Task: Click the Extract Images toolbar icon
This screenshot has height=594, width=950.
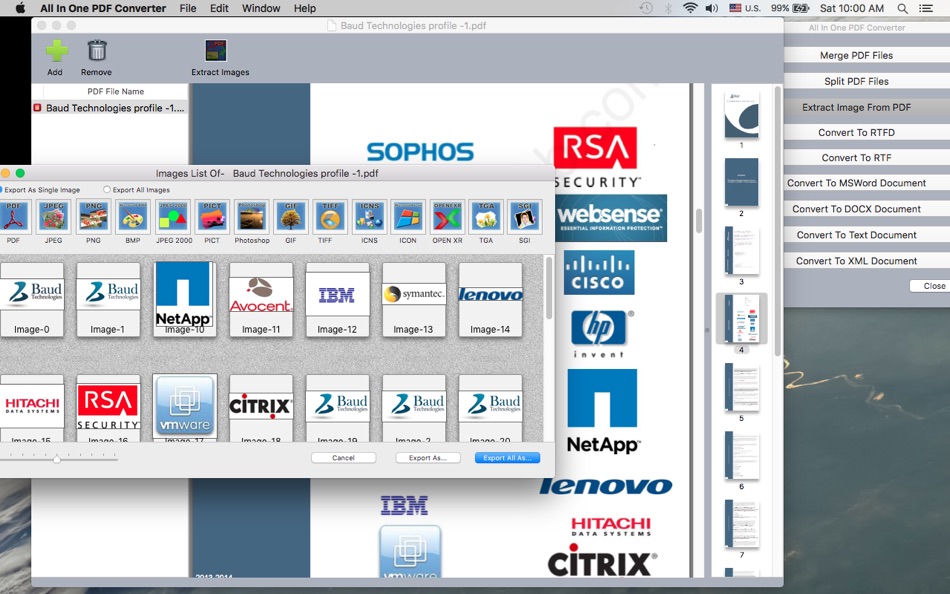Action: 216,51
